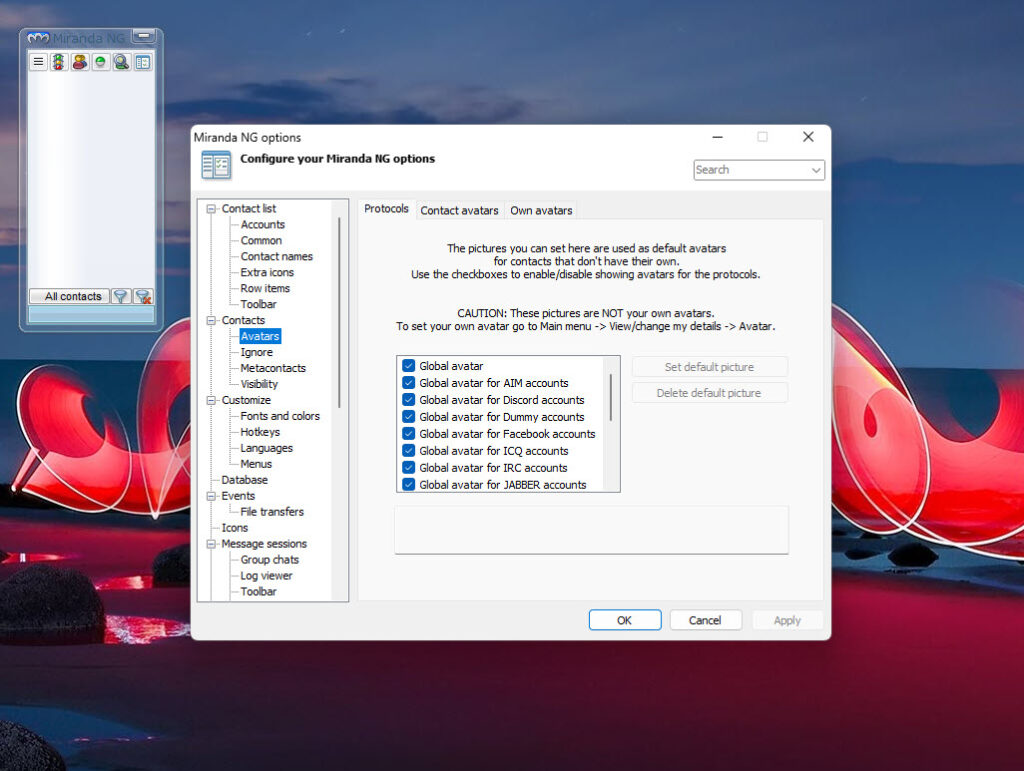
Task: Collapse the Message sessions tree node
Action: click(x=211, y=544)
